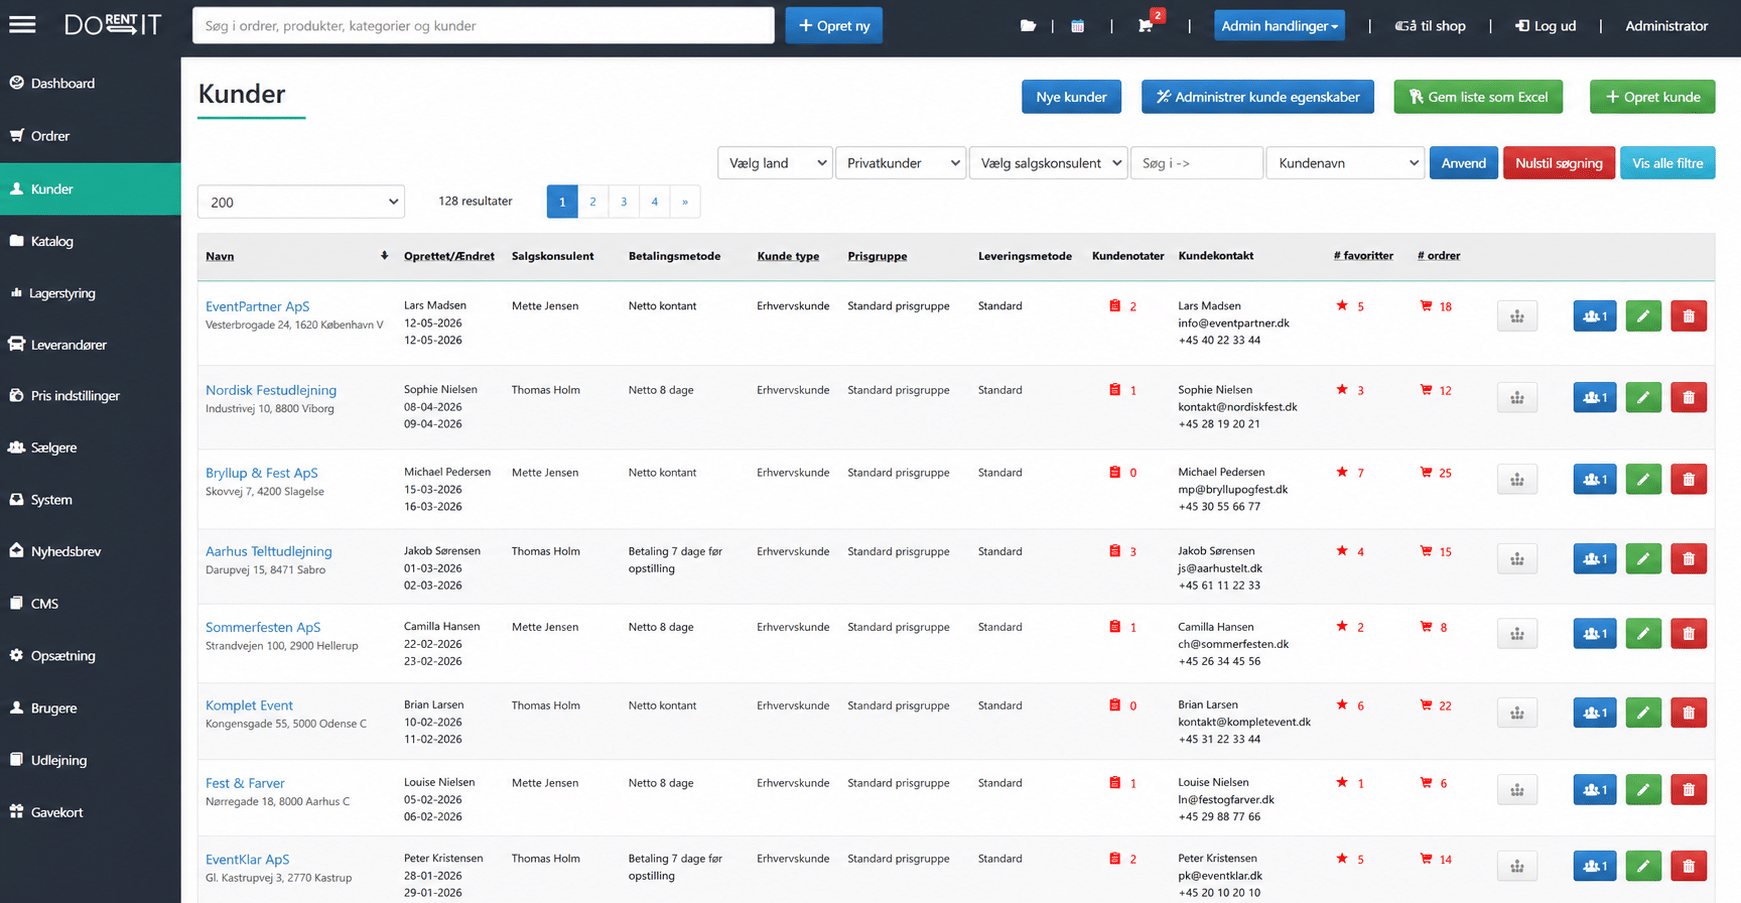
Task: Open the calendar icon in top bar
Action: pyautogui.click(x=1077, y=26)
